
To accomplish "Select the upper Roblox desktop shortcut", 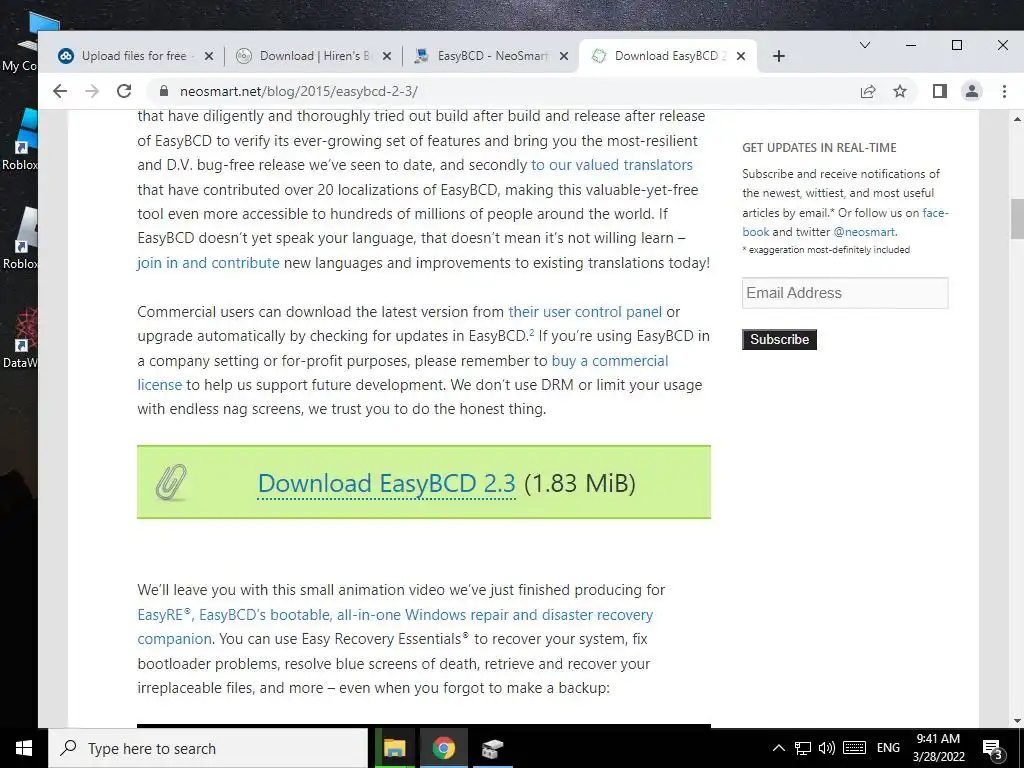I will [x=20, y=140].
